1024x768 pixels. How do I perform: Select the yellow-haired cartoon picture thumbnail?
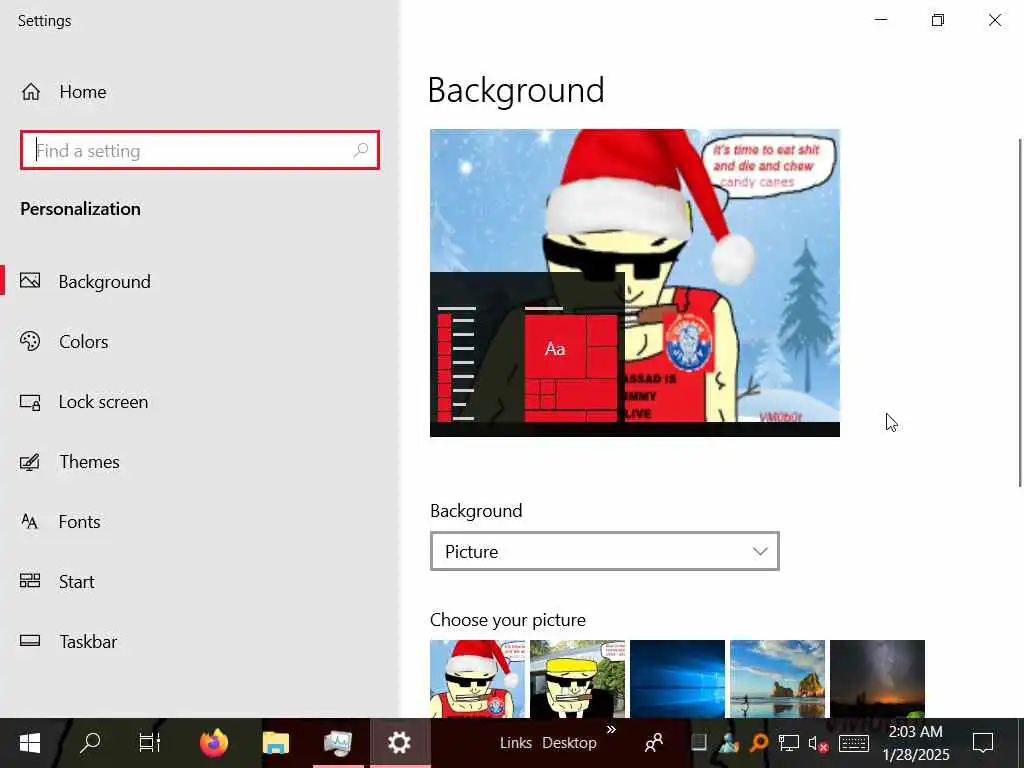577,679
